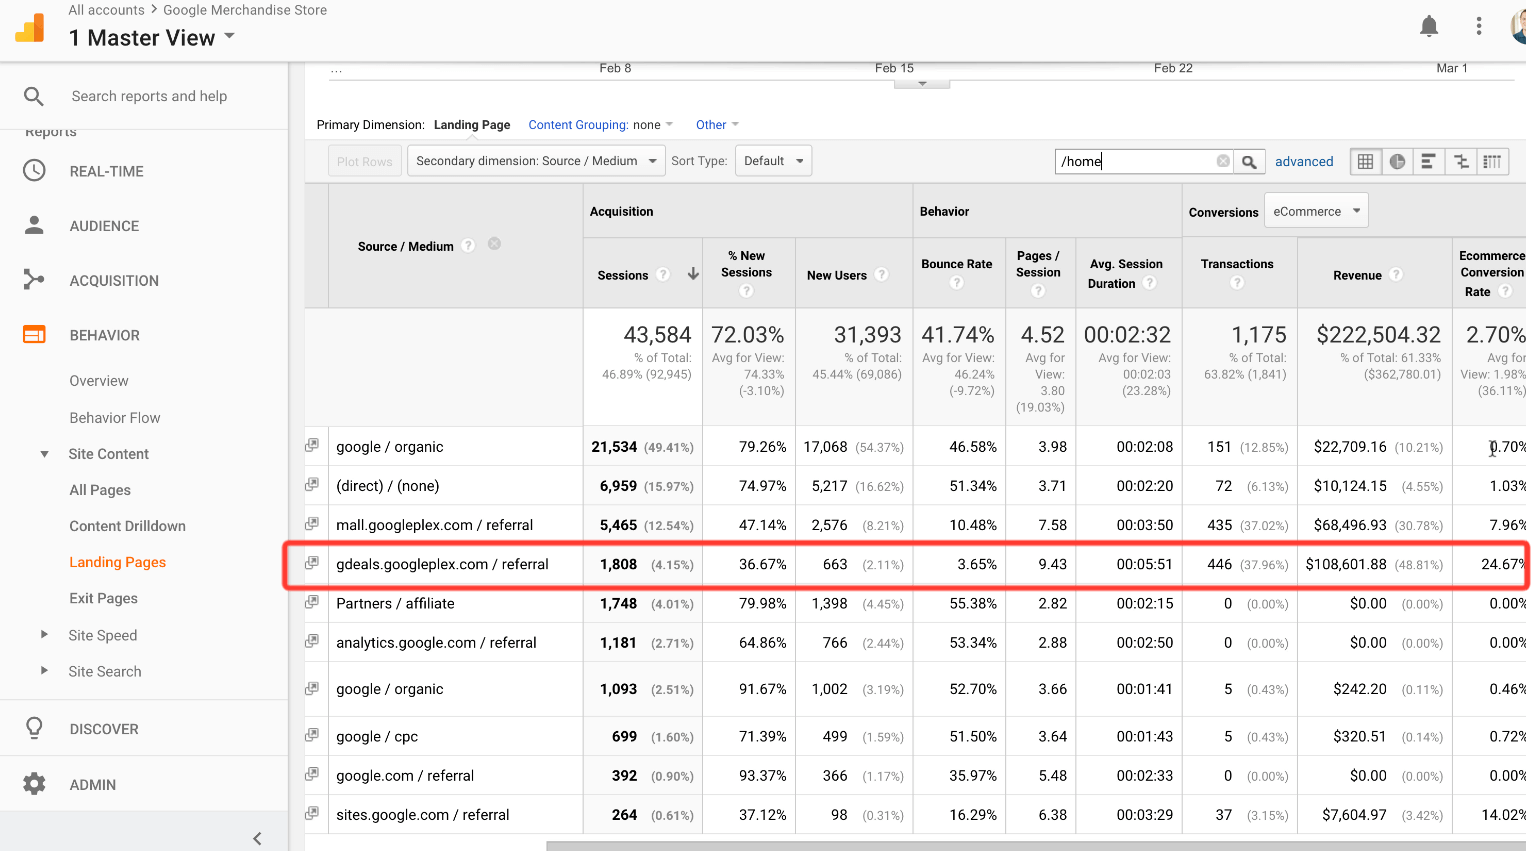Image resolution: width=1531 pixels, height=851 pixels.
Task: Click the help icon beside Source / Medium
Action: pos(468,245)
